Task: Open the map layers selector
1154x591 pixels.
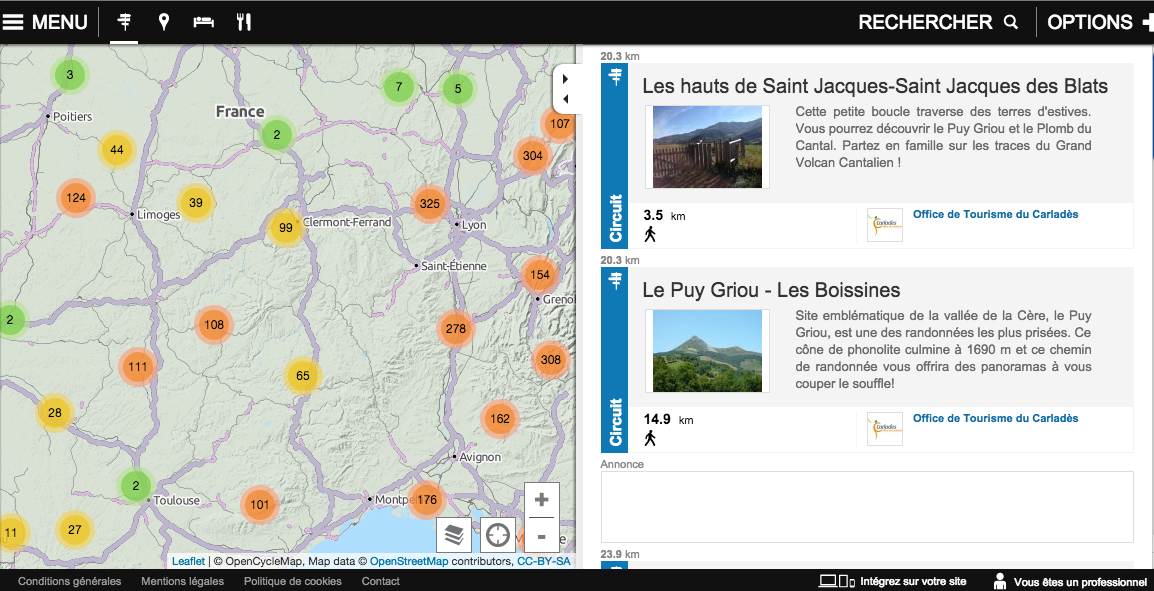Action: 454,535
